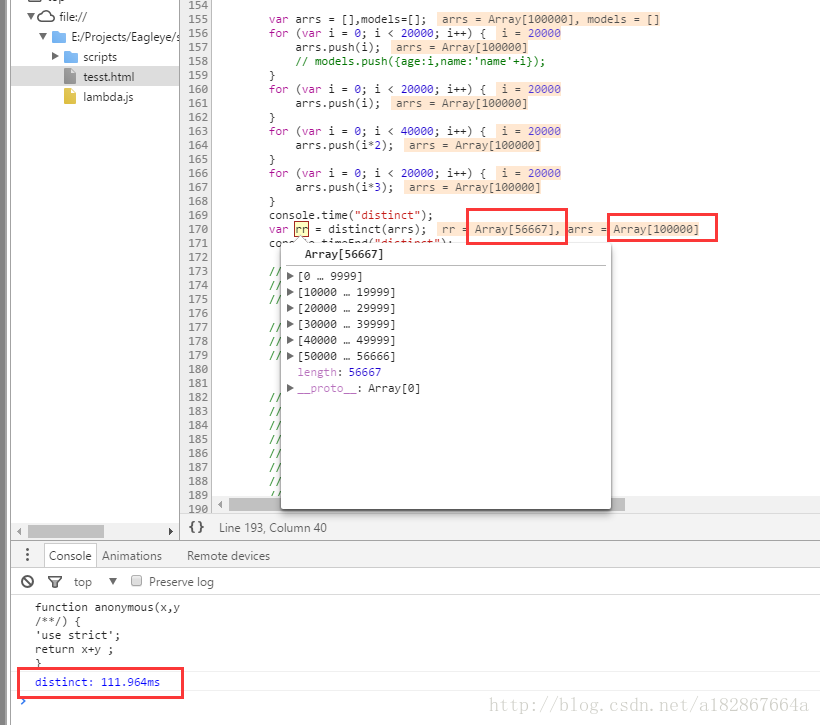
Task: Expand the [10000 … 19999] array range
Action: pyautogui.click(x=290, y=292)
